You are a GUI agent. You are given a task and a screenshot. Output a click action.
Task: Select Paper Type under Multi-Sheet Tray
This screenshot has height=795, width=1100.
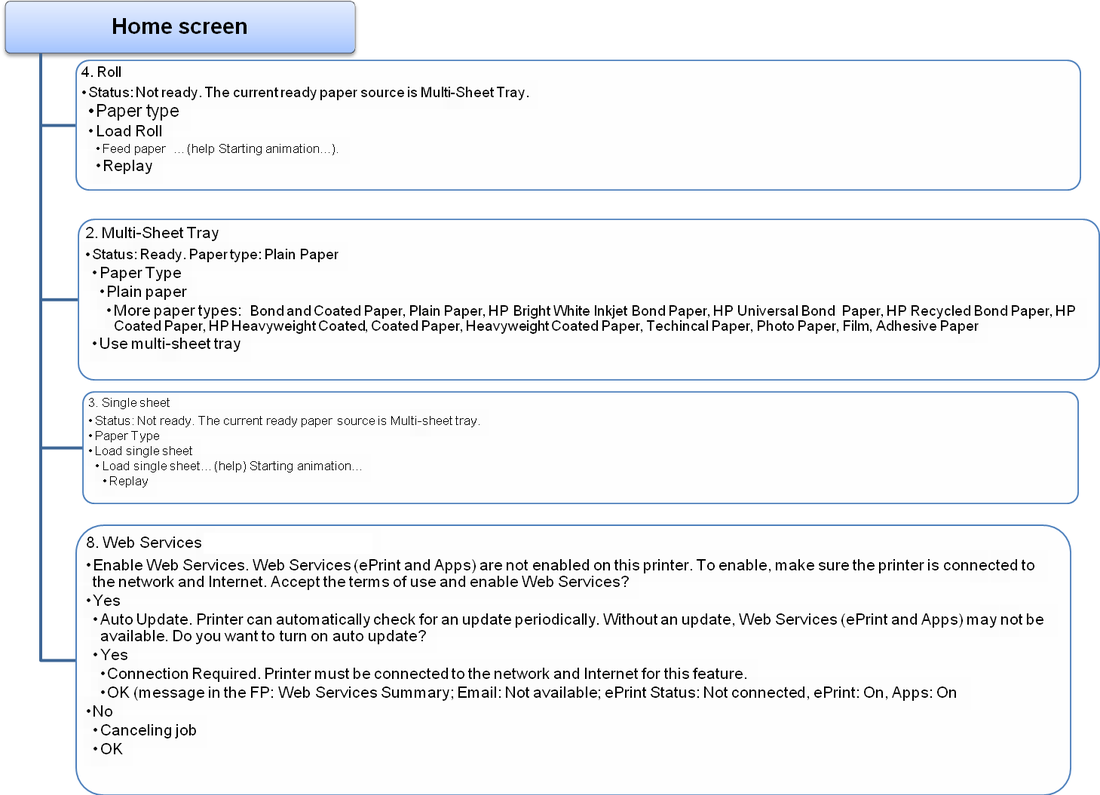click(140, 273)
